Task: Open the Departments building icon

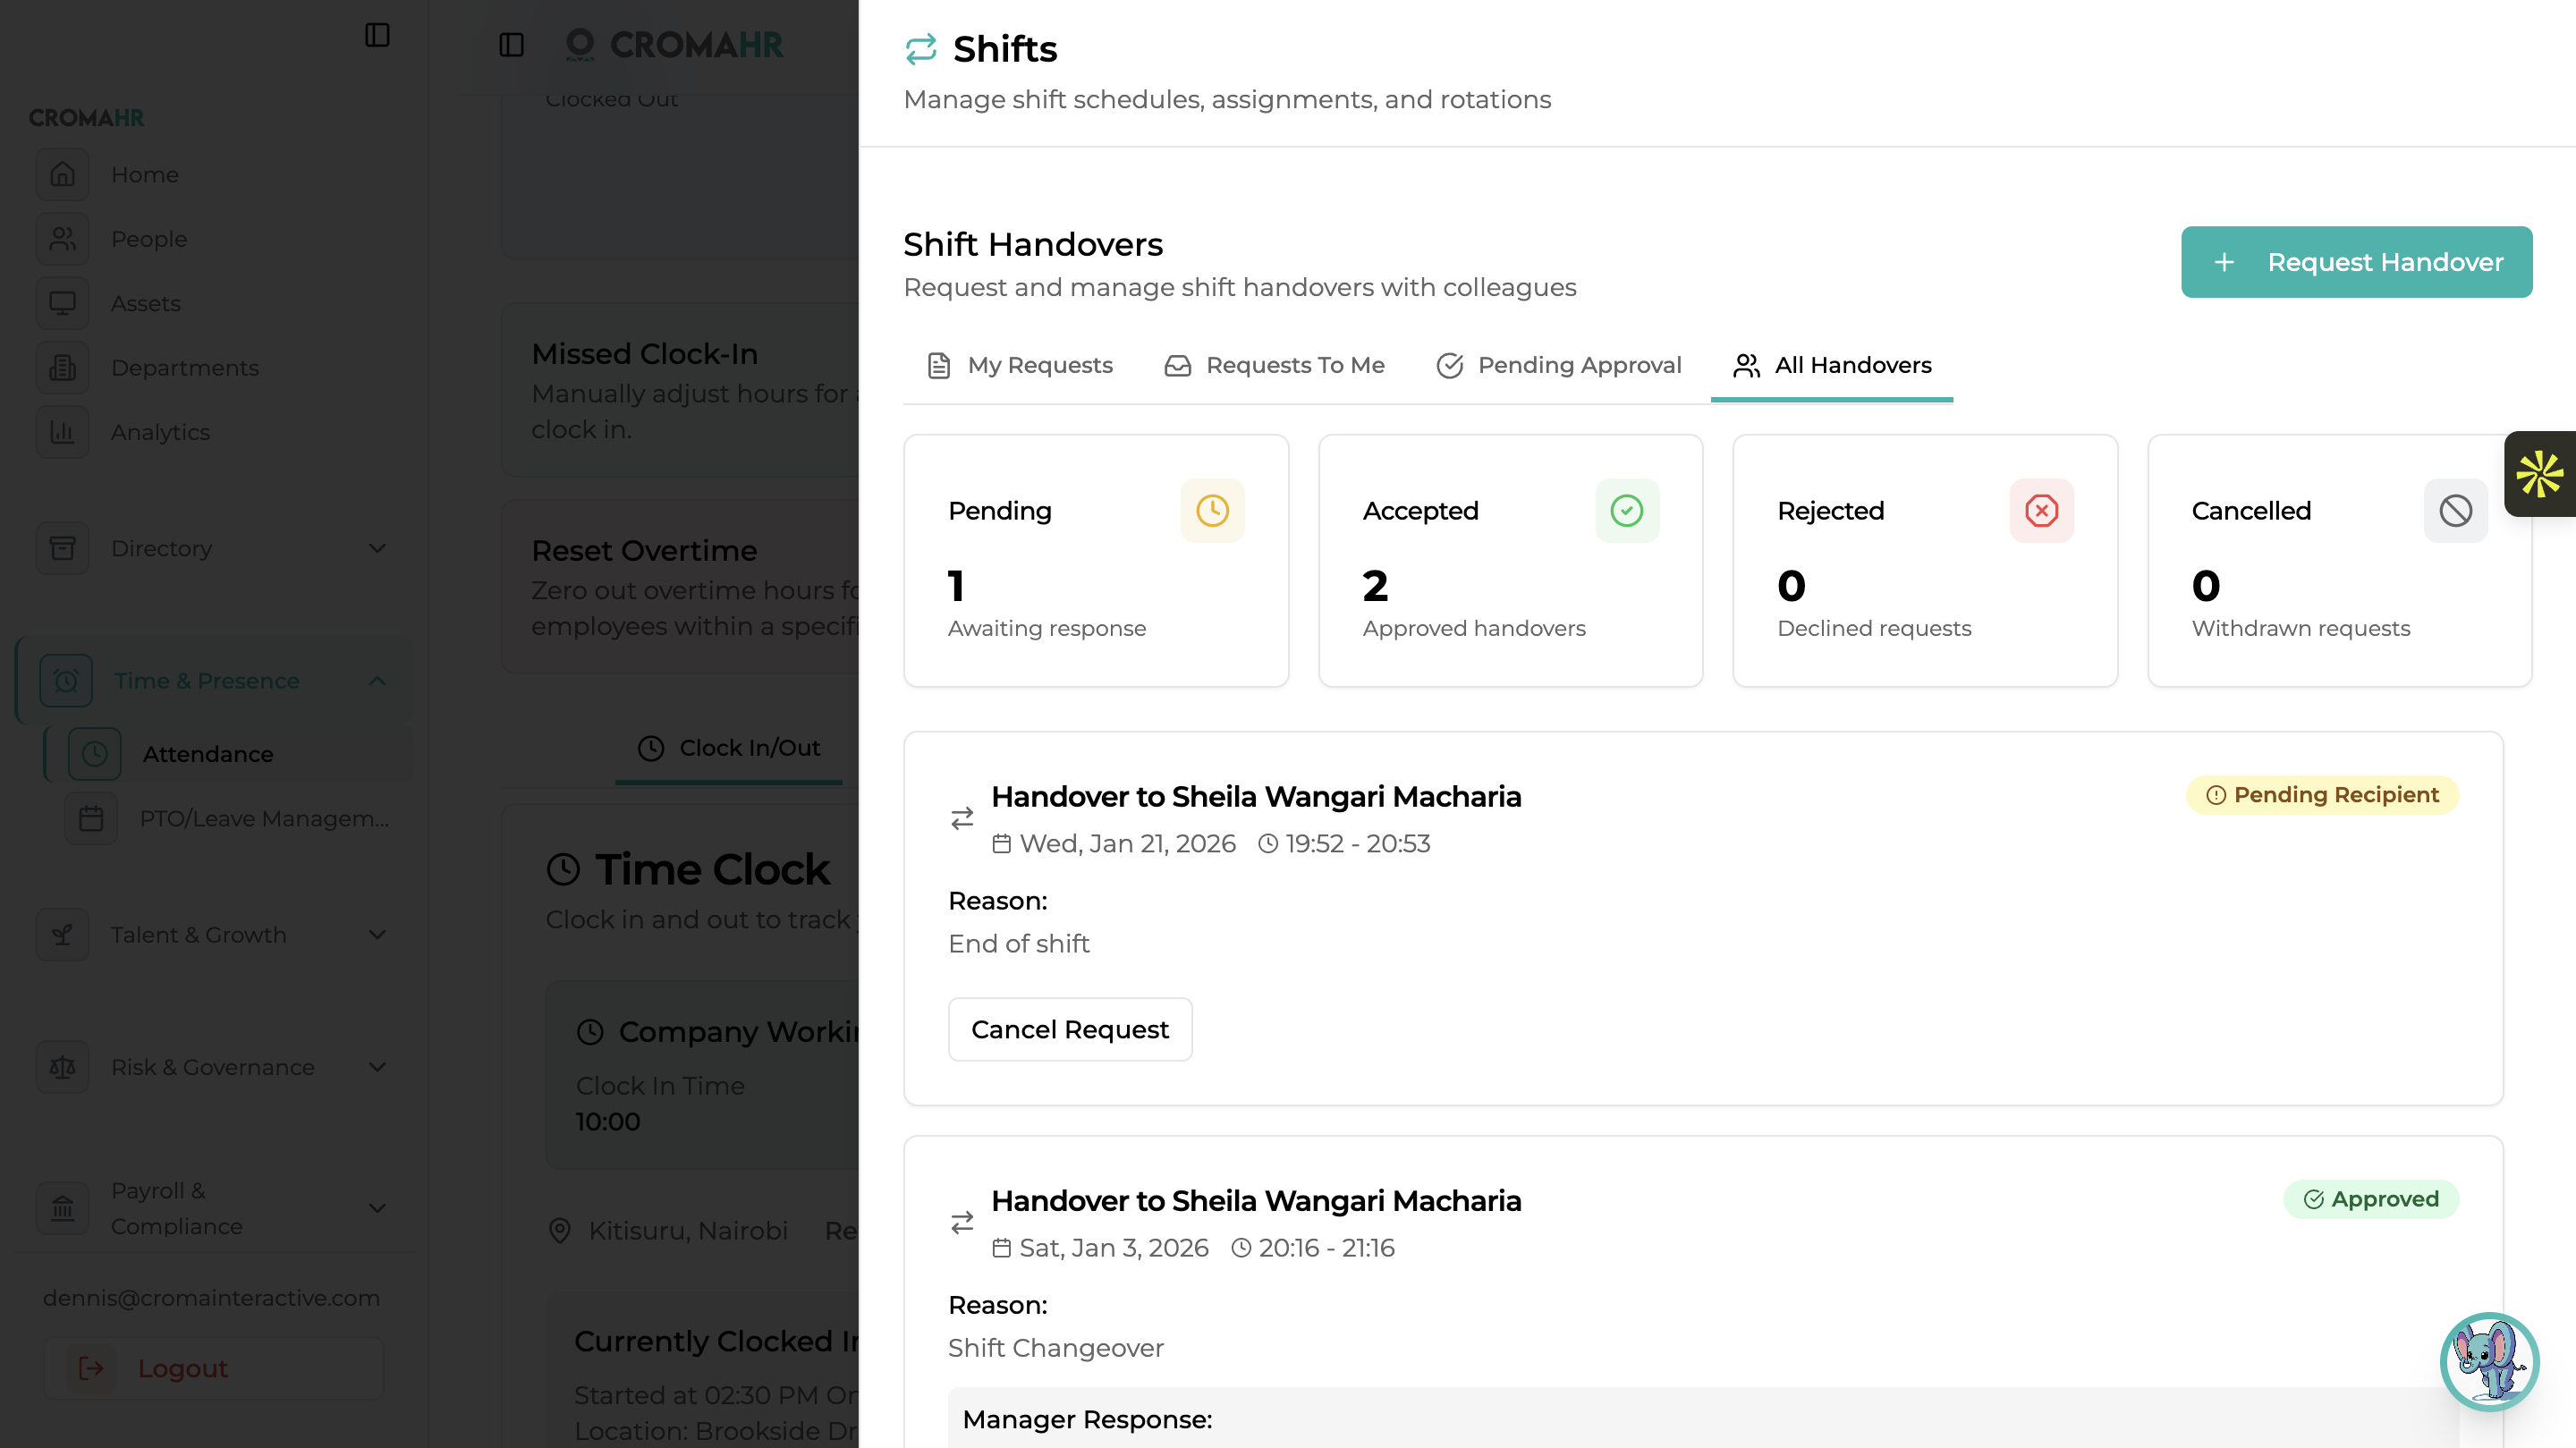Action: 62,368
